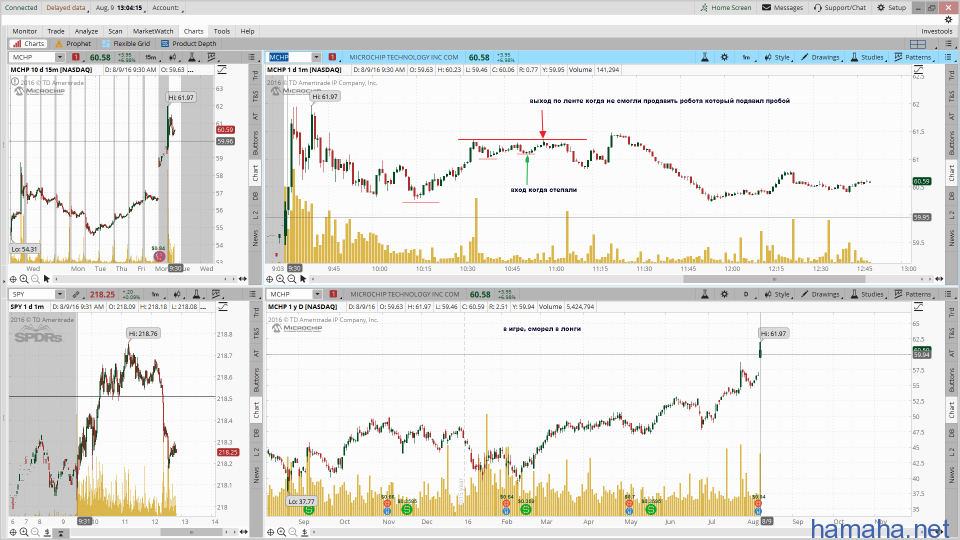This screenshot has width=960, height=540.
Task: Open the Investools link
Action: [x=937, y=31]
